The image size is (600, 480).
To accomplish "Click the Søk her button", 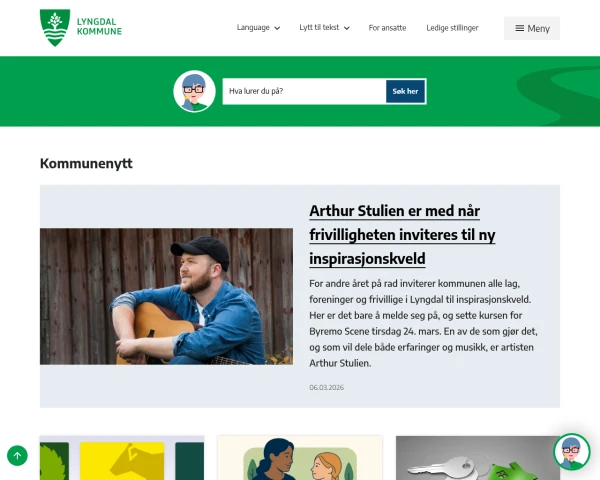I will (x=405, y=91).
